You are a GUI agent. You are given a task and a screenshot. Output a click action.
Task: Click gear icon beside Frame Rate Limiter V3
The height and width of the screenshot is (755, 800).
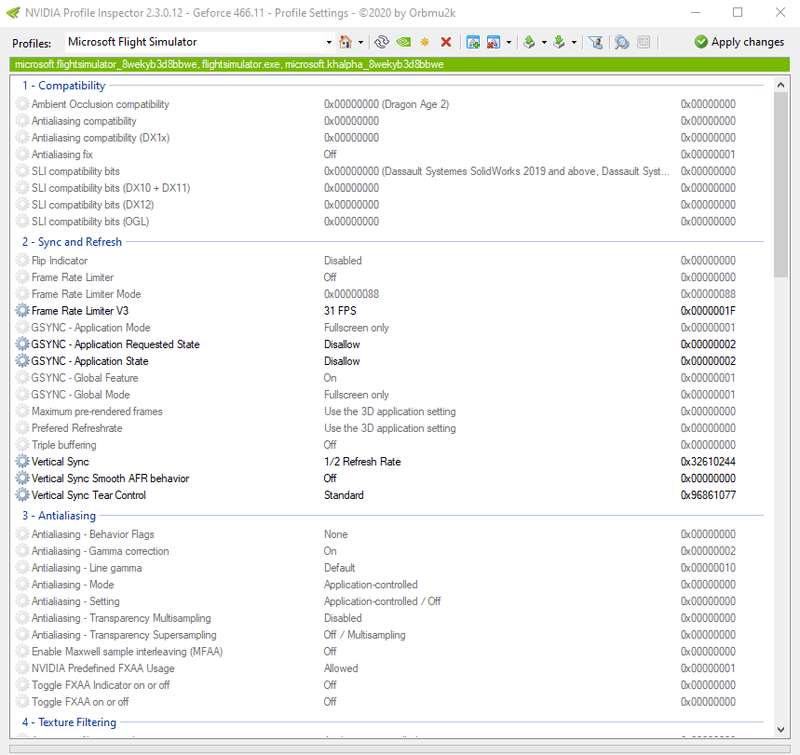[22, 311]
